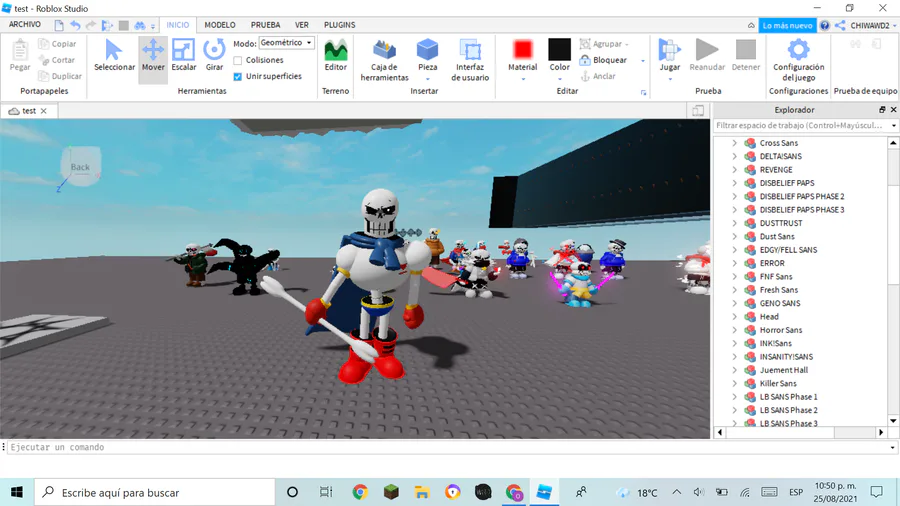Open File Explorer from taskbar

(x=422, y=492)
